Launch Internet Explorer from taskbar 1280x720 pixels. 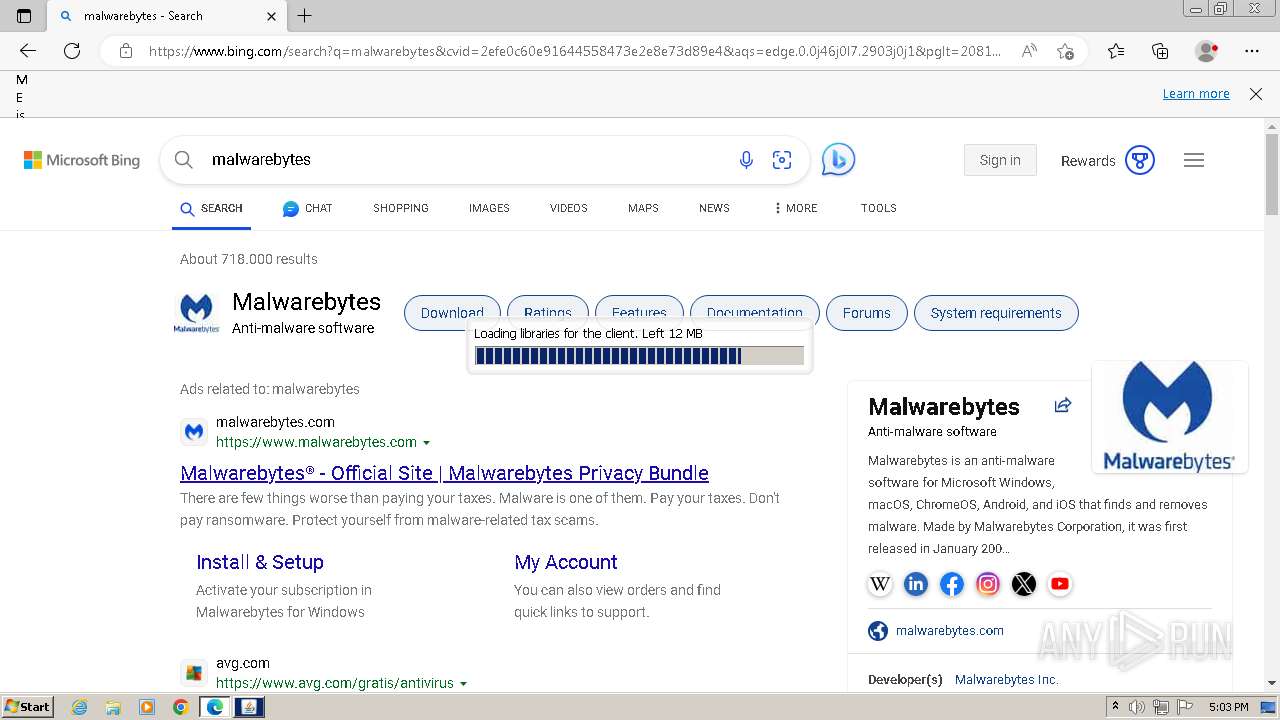coord(79,707)
